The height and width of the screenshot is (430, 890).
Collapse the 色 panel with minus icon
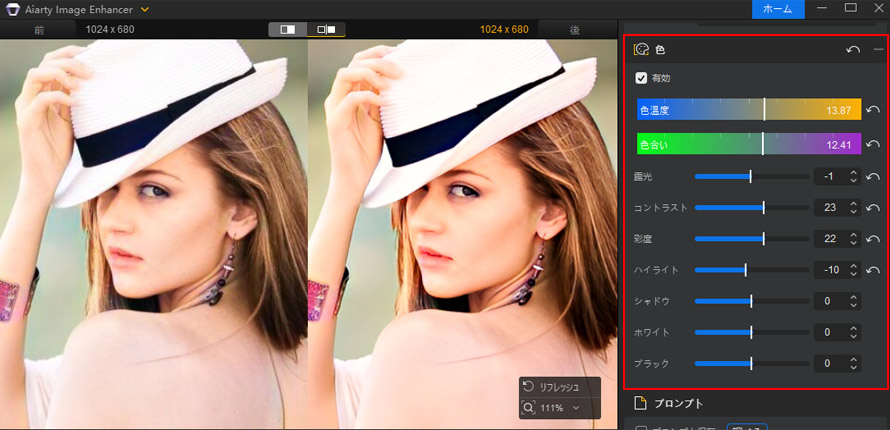[x=879, y=50]
